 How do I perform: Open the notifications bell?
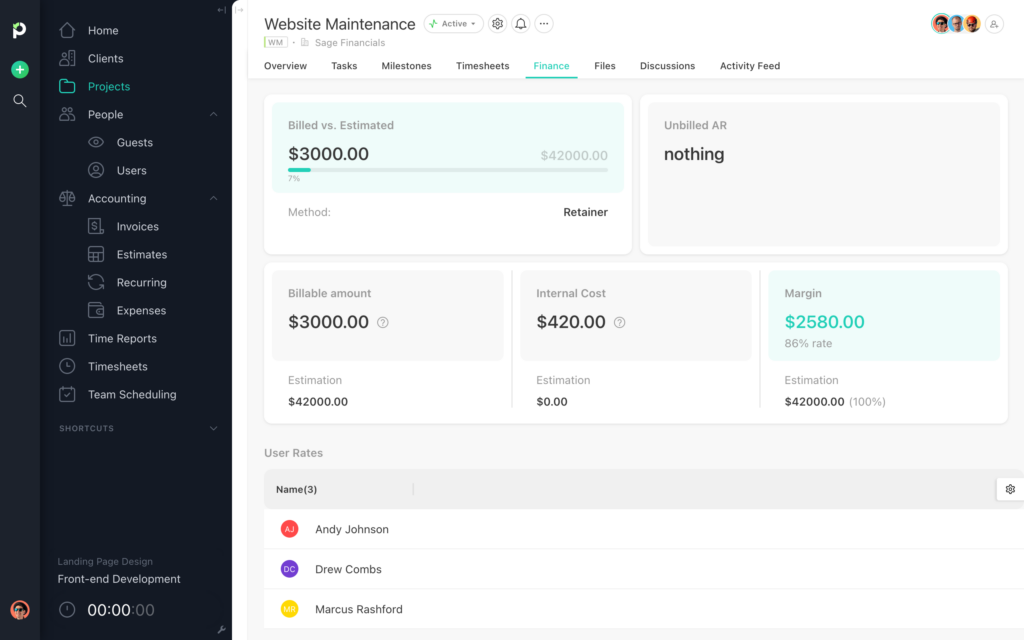(520, 23)
